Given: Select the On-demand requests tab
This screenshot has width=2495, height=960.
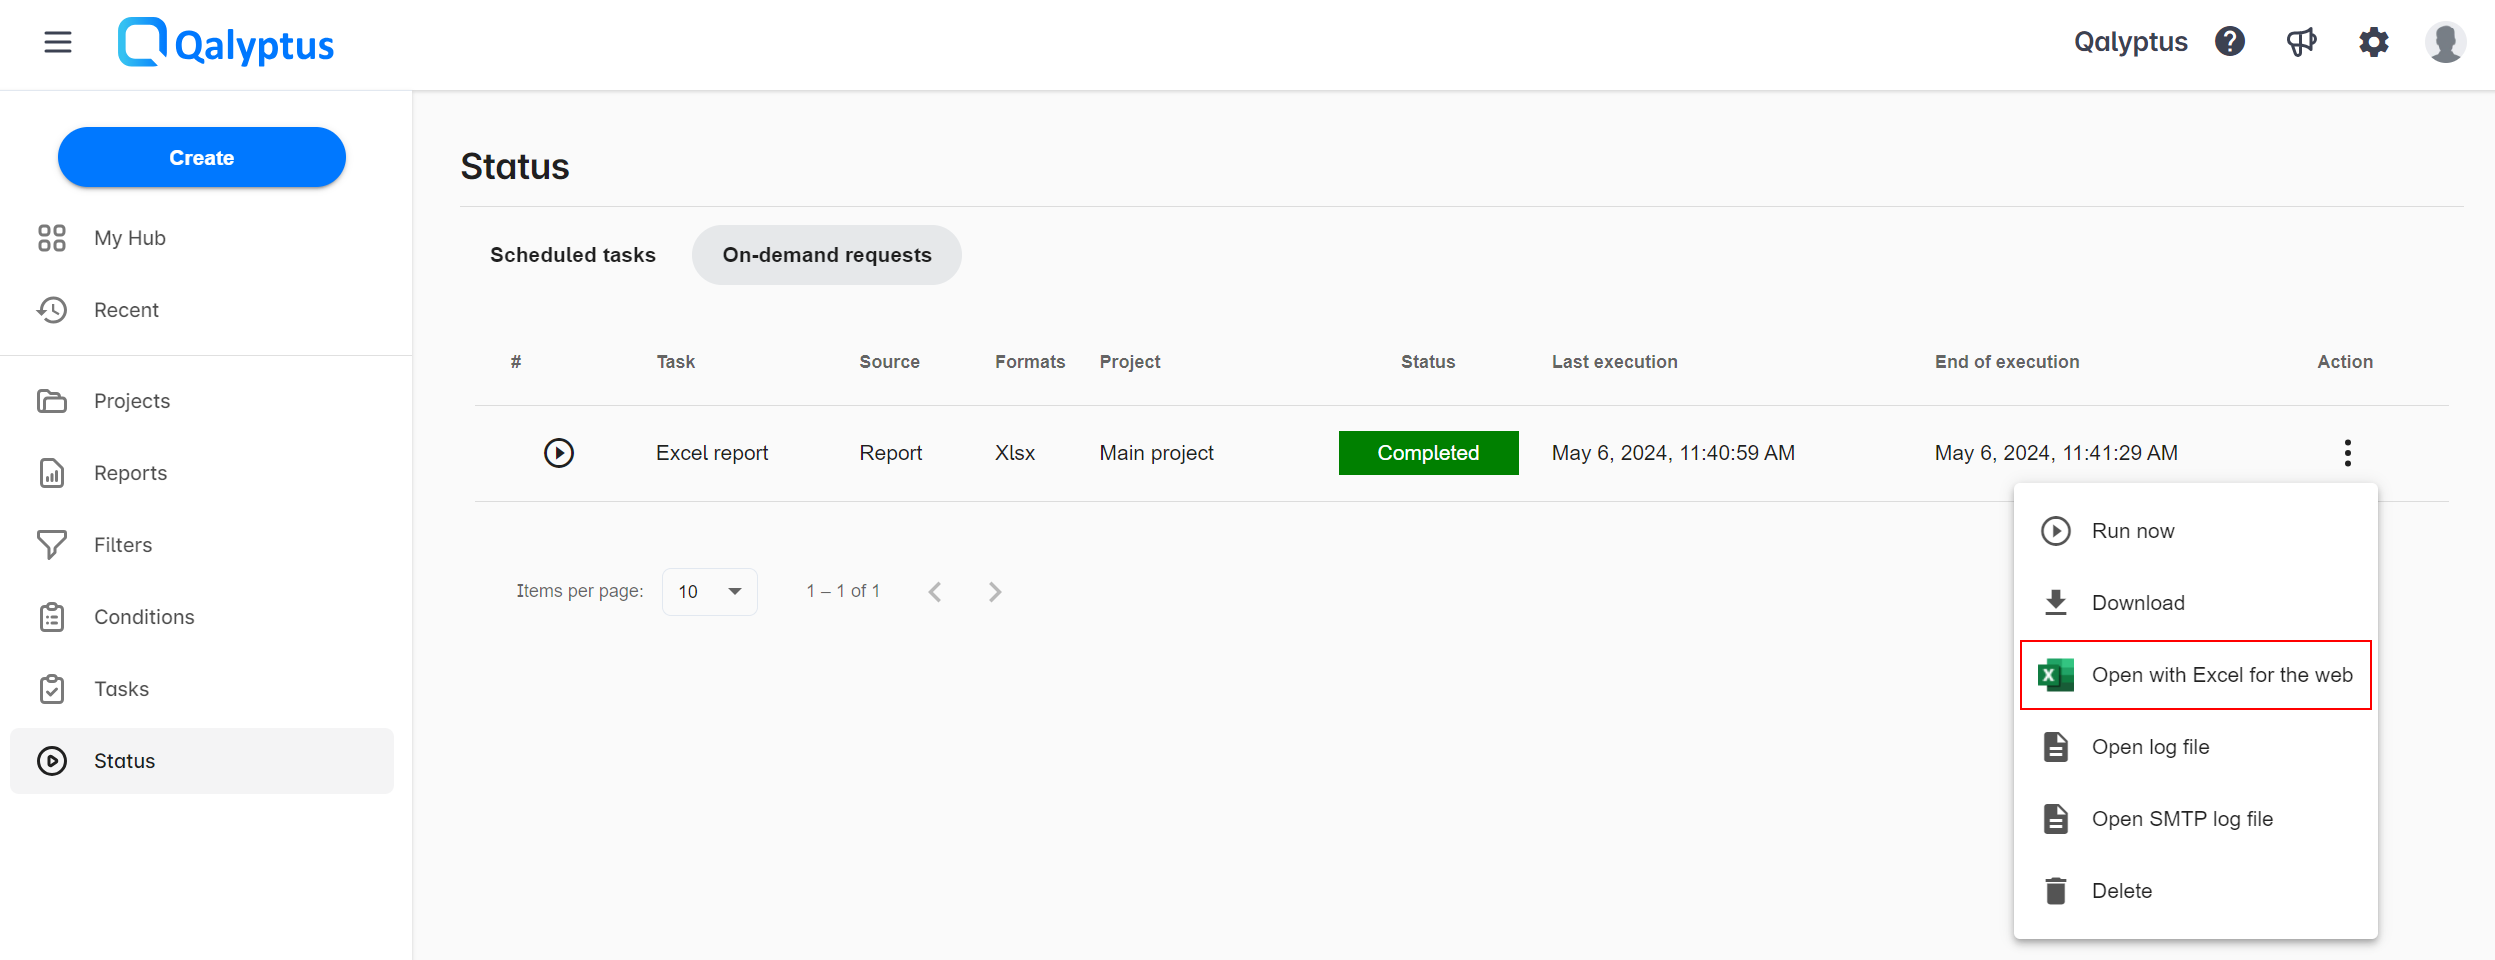Looking at the screenshot, I should click(x=826, y=255).
